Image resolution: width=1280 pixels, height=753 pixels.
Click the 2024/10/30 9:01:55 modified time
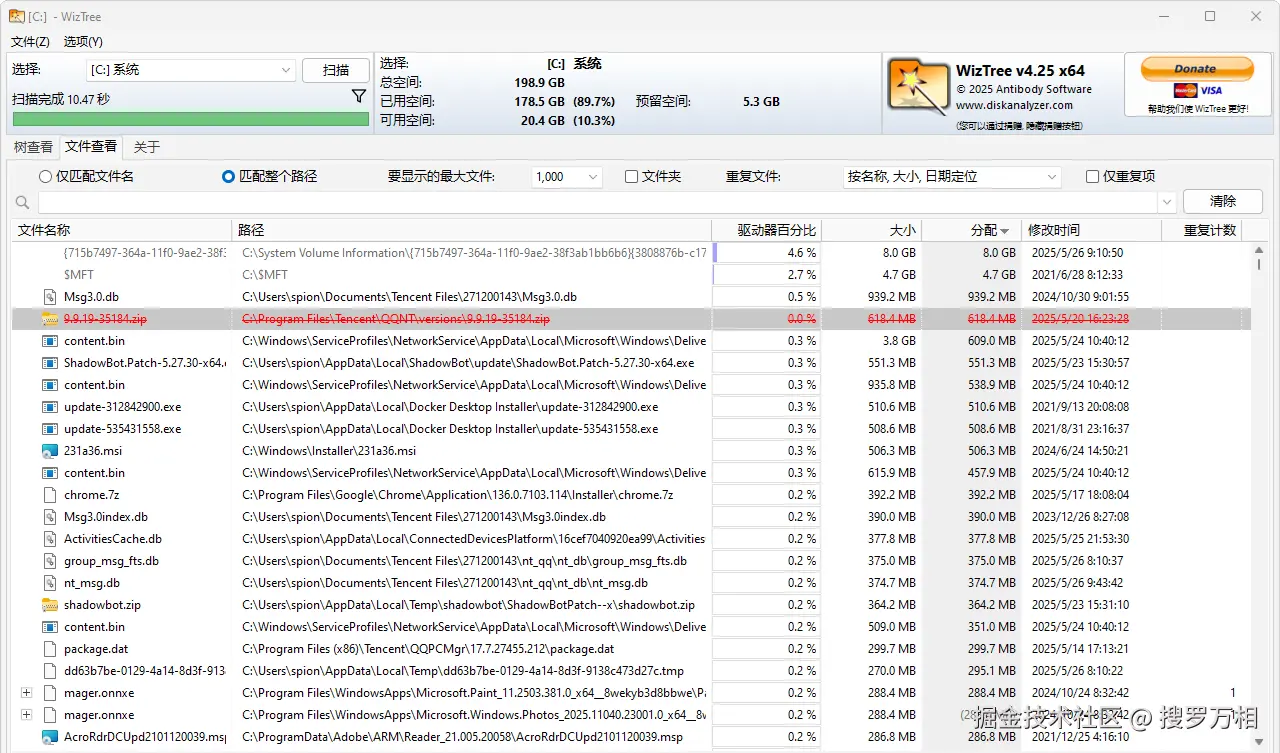pyautogui.click(x=1080, y=297)
